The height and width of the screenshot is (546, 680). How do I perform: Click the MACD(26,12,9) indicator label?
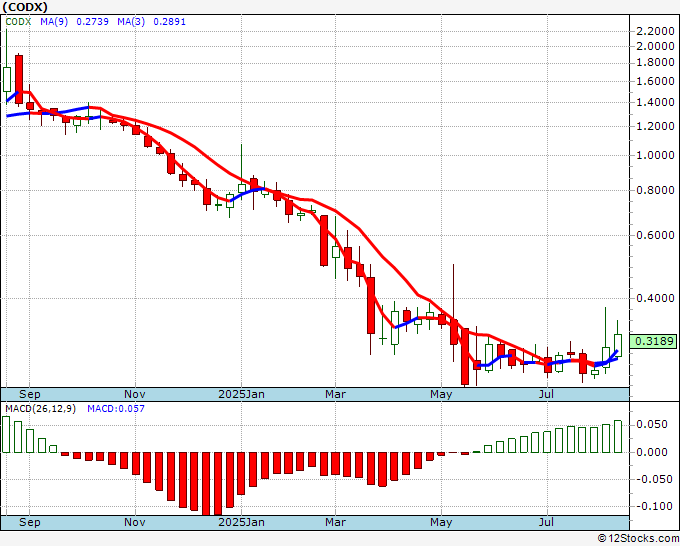click(x=40, y=409)
